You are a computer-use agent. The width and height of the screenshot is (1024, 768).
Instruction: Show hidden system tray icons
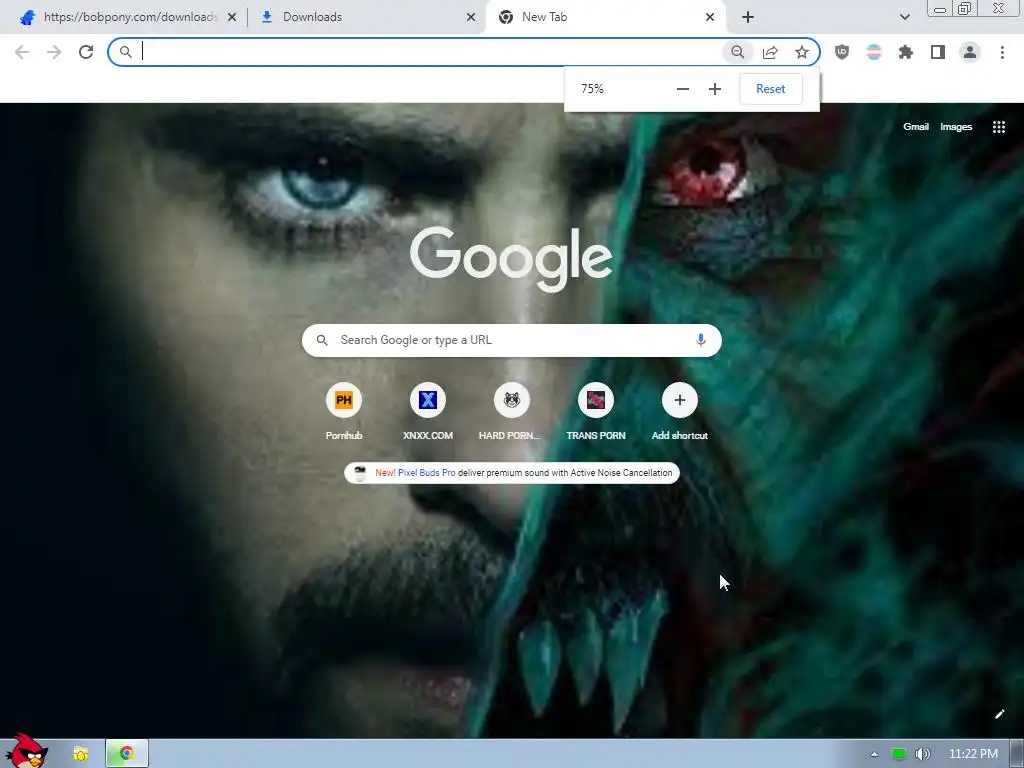874,754
